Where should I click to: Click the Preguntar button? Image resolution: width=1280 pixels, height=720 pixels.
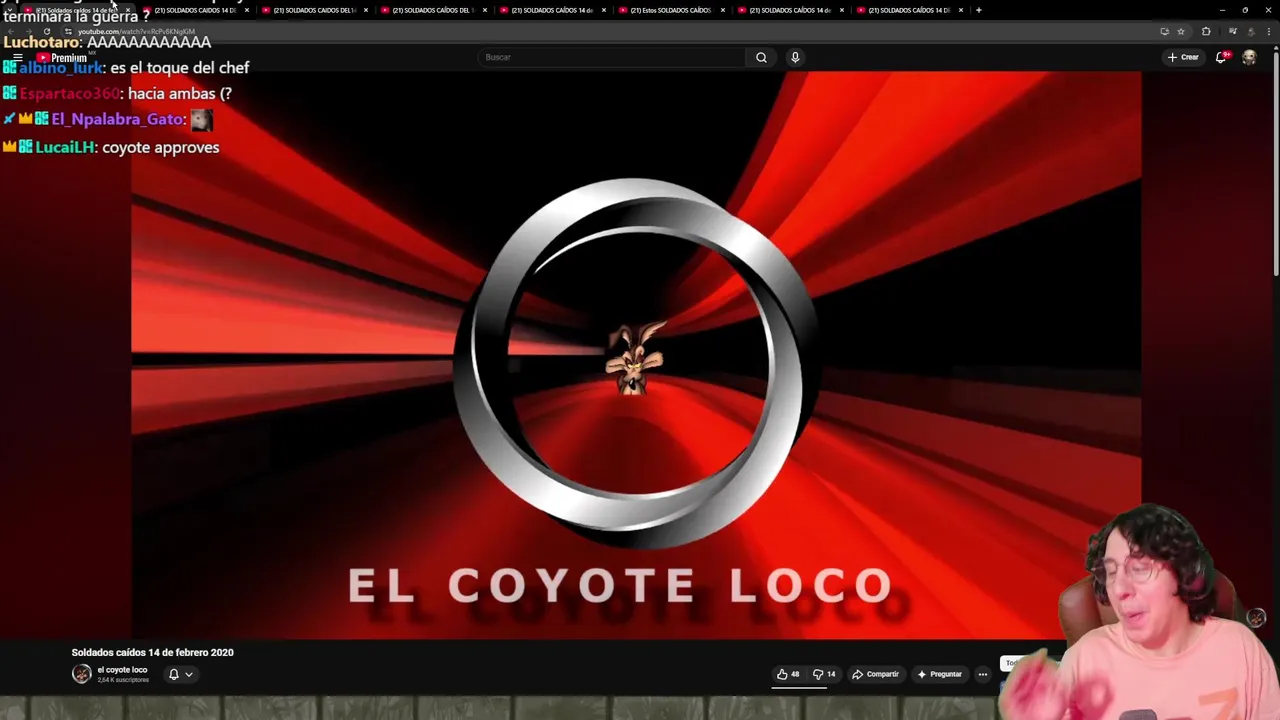(x=939, y=674)
